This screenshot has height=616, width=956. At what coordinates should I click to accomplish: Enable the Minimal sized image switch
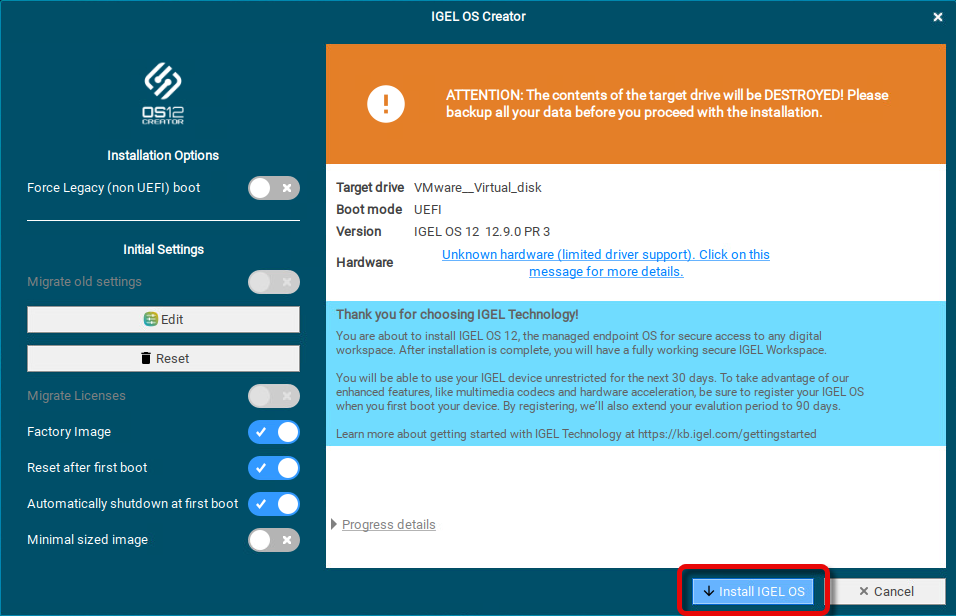point(274,540)
